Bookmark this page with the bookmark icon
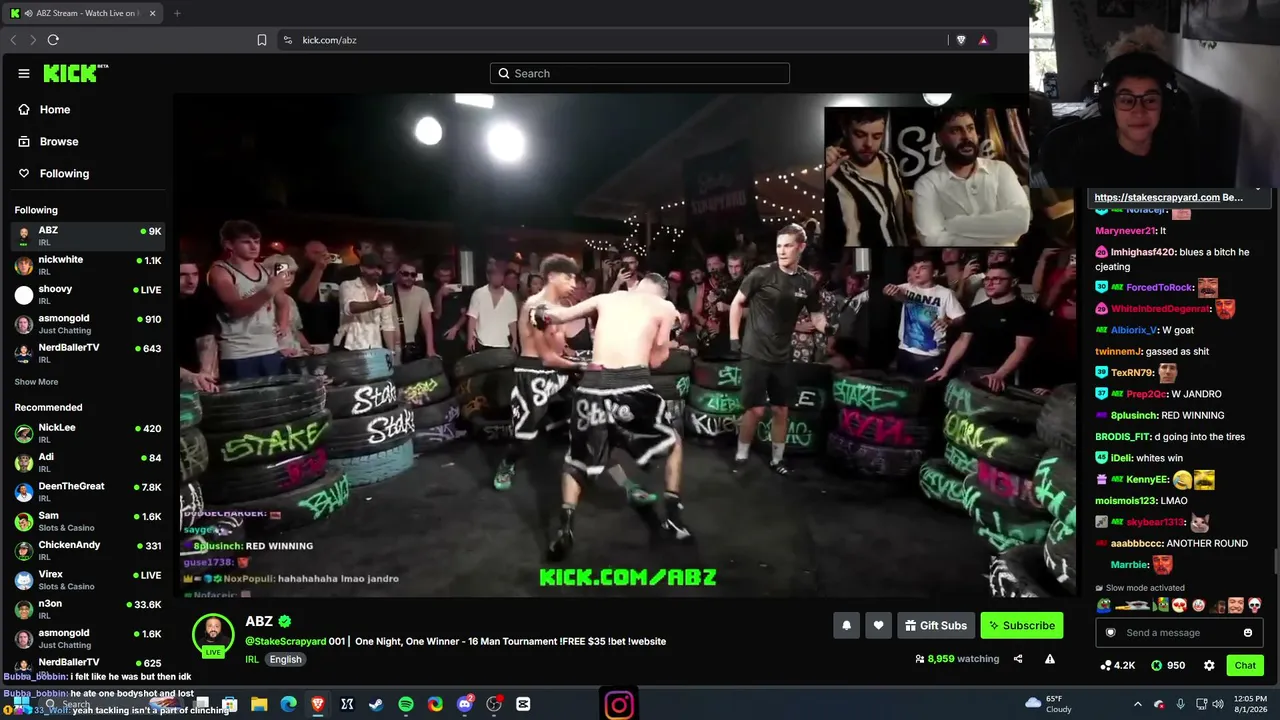The width and height of the screenshot is (1280, 720). coord(262,40)
